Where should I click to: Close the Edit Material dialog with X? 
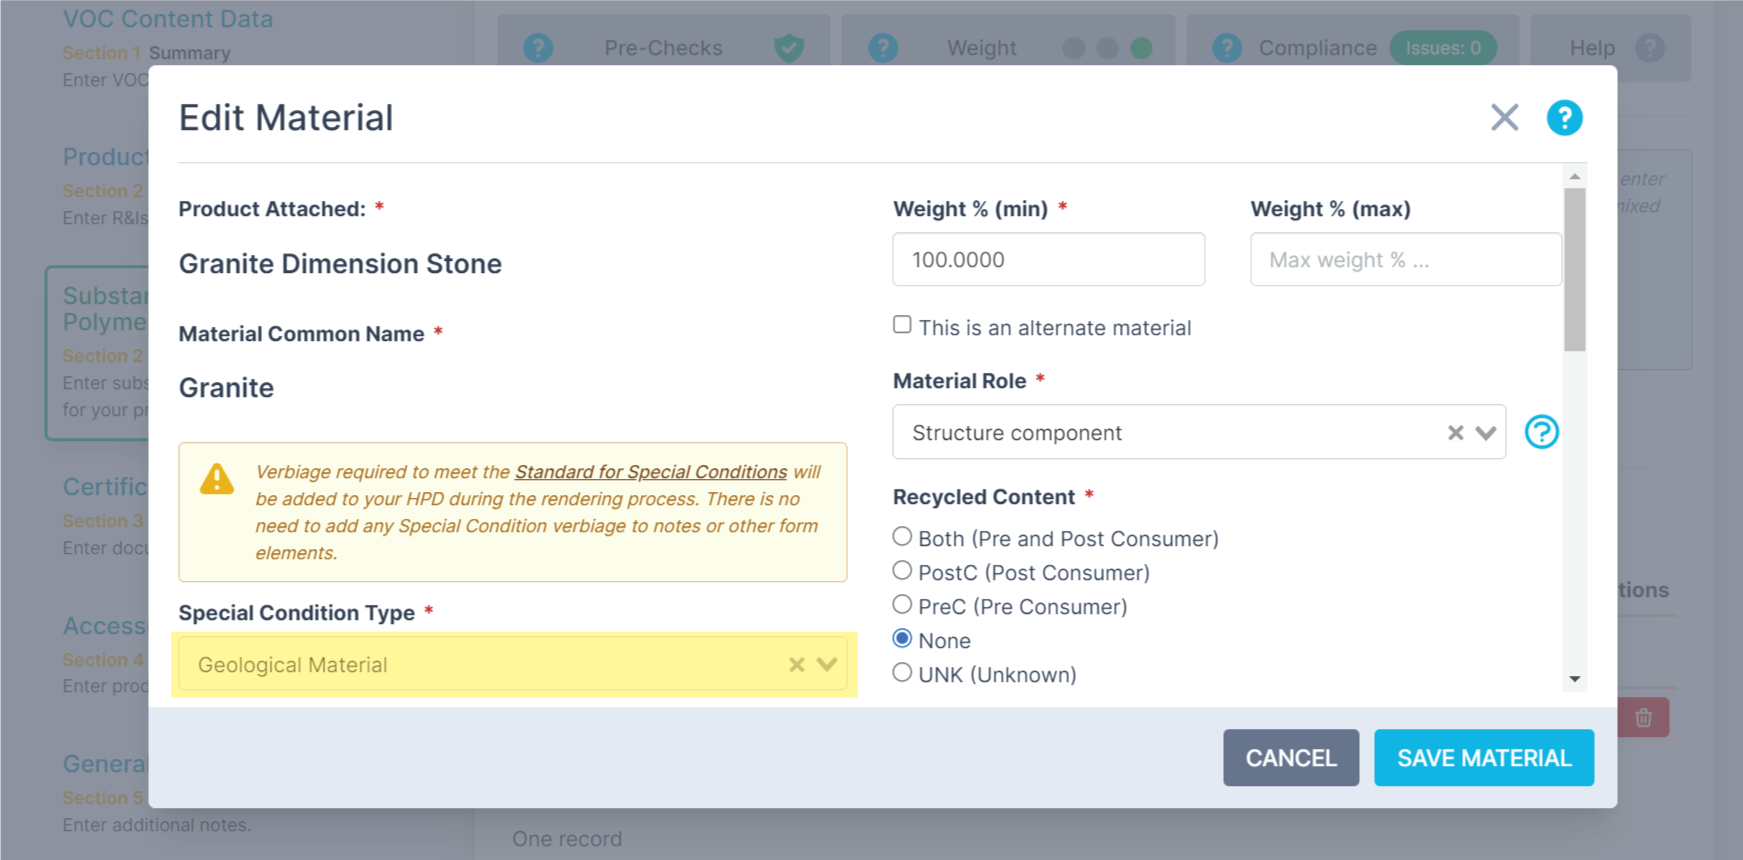pyautogui.click(x=1504, y=118)
